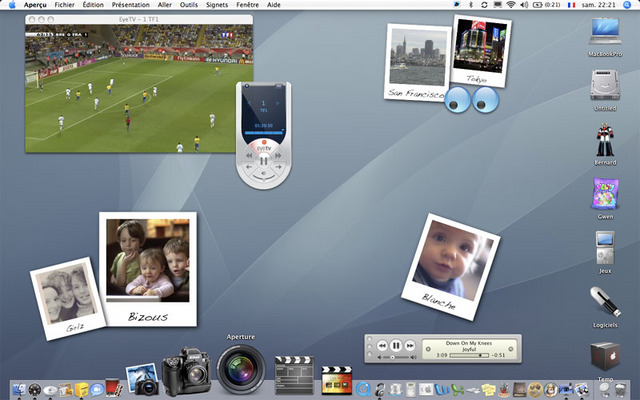Click the iTunes song progress bar
Image resolution: width=640 pixels, height=400 pixels.
click(469, 355)
